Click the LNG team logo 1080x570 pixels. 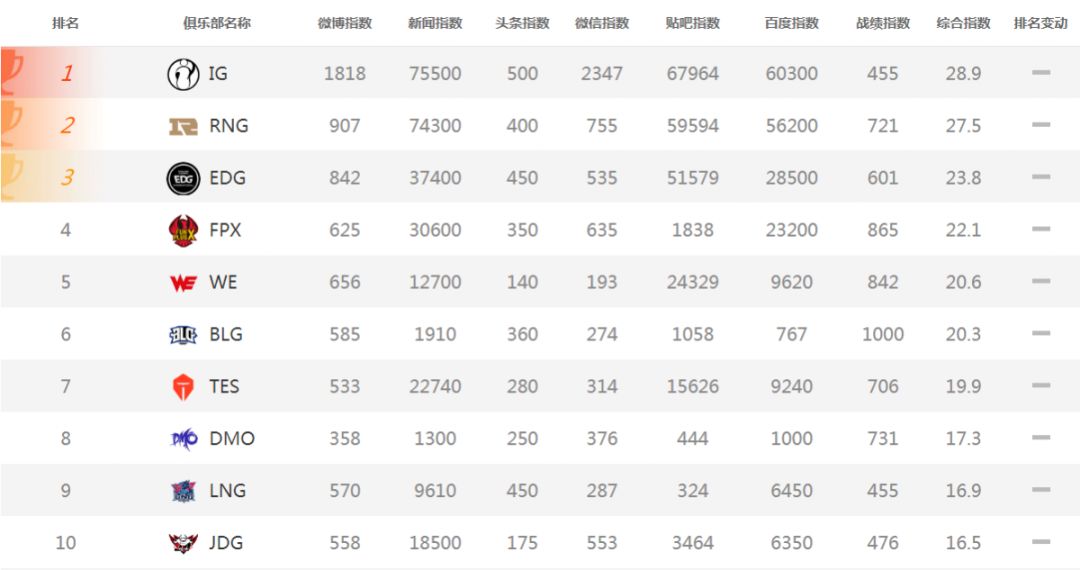[183, 491]
